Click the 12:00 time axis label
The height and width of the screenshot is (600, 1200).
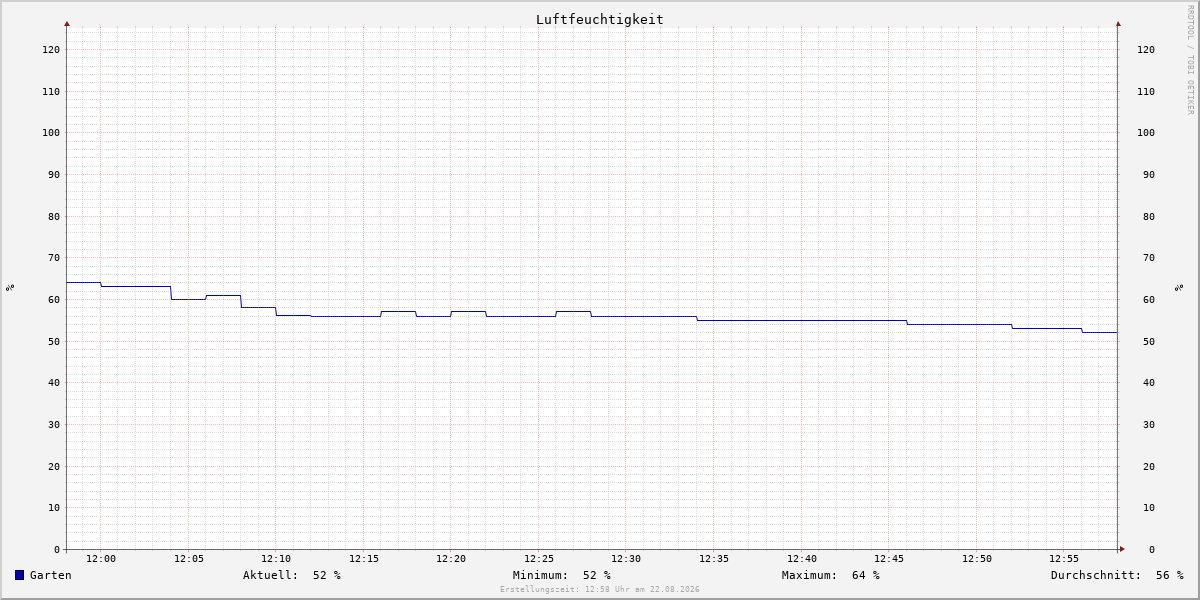tap(101, 559)
